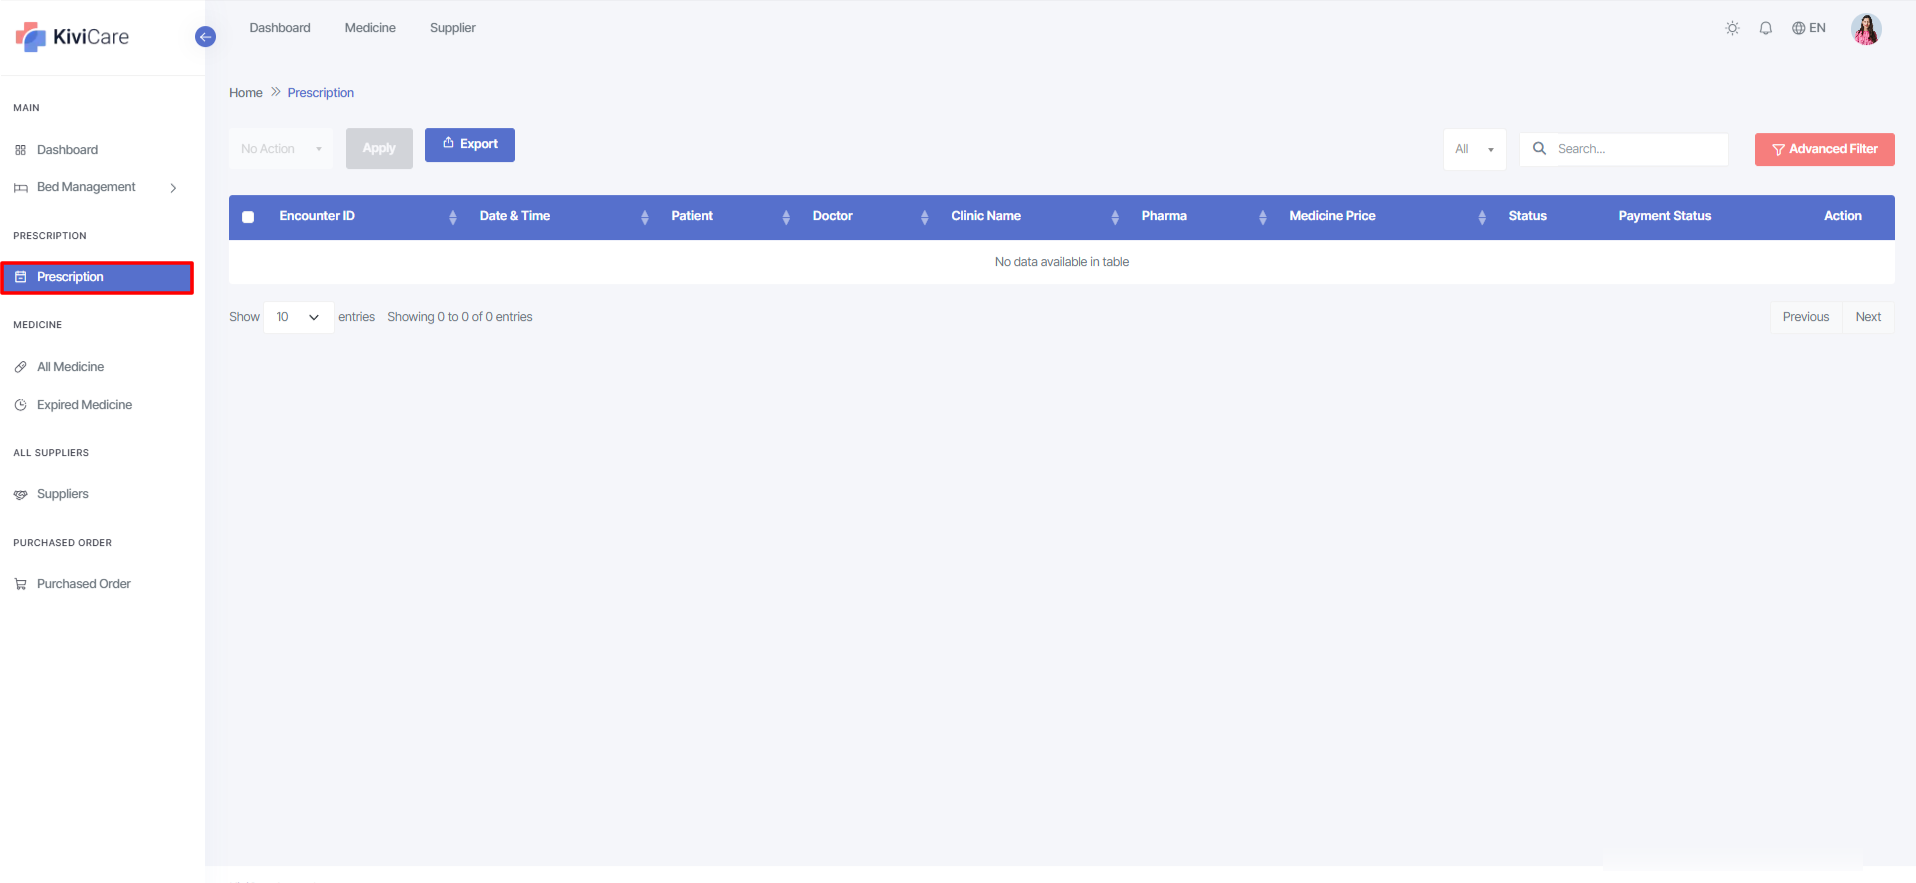The width and height of the screenshot is (1916, 883).
Task: Click the KiviCare logo
Action: (x=72, y=37)
